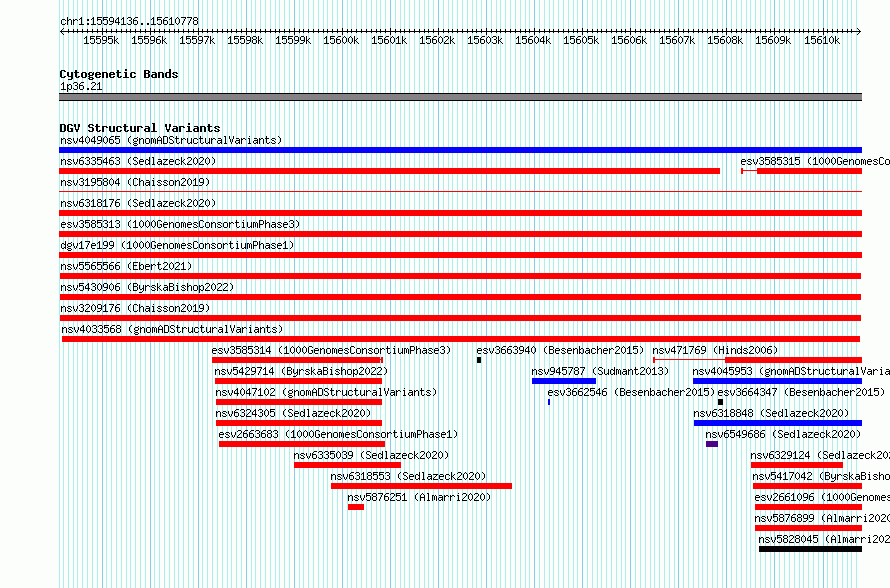Select nsv6549686 Sedlazeck2020 label
Viewport: 890px width, 588px height.
click(783, 434)
